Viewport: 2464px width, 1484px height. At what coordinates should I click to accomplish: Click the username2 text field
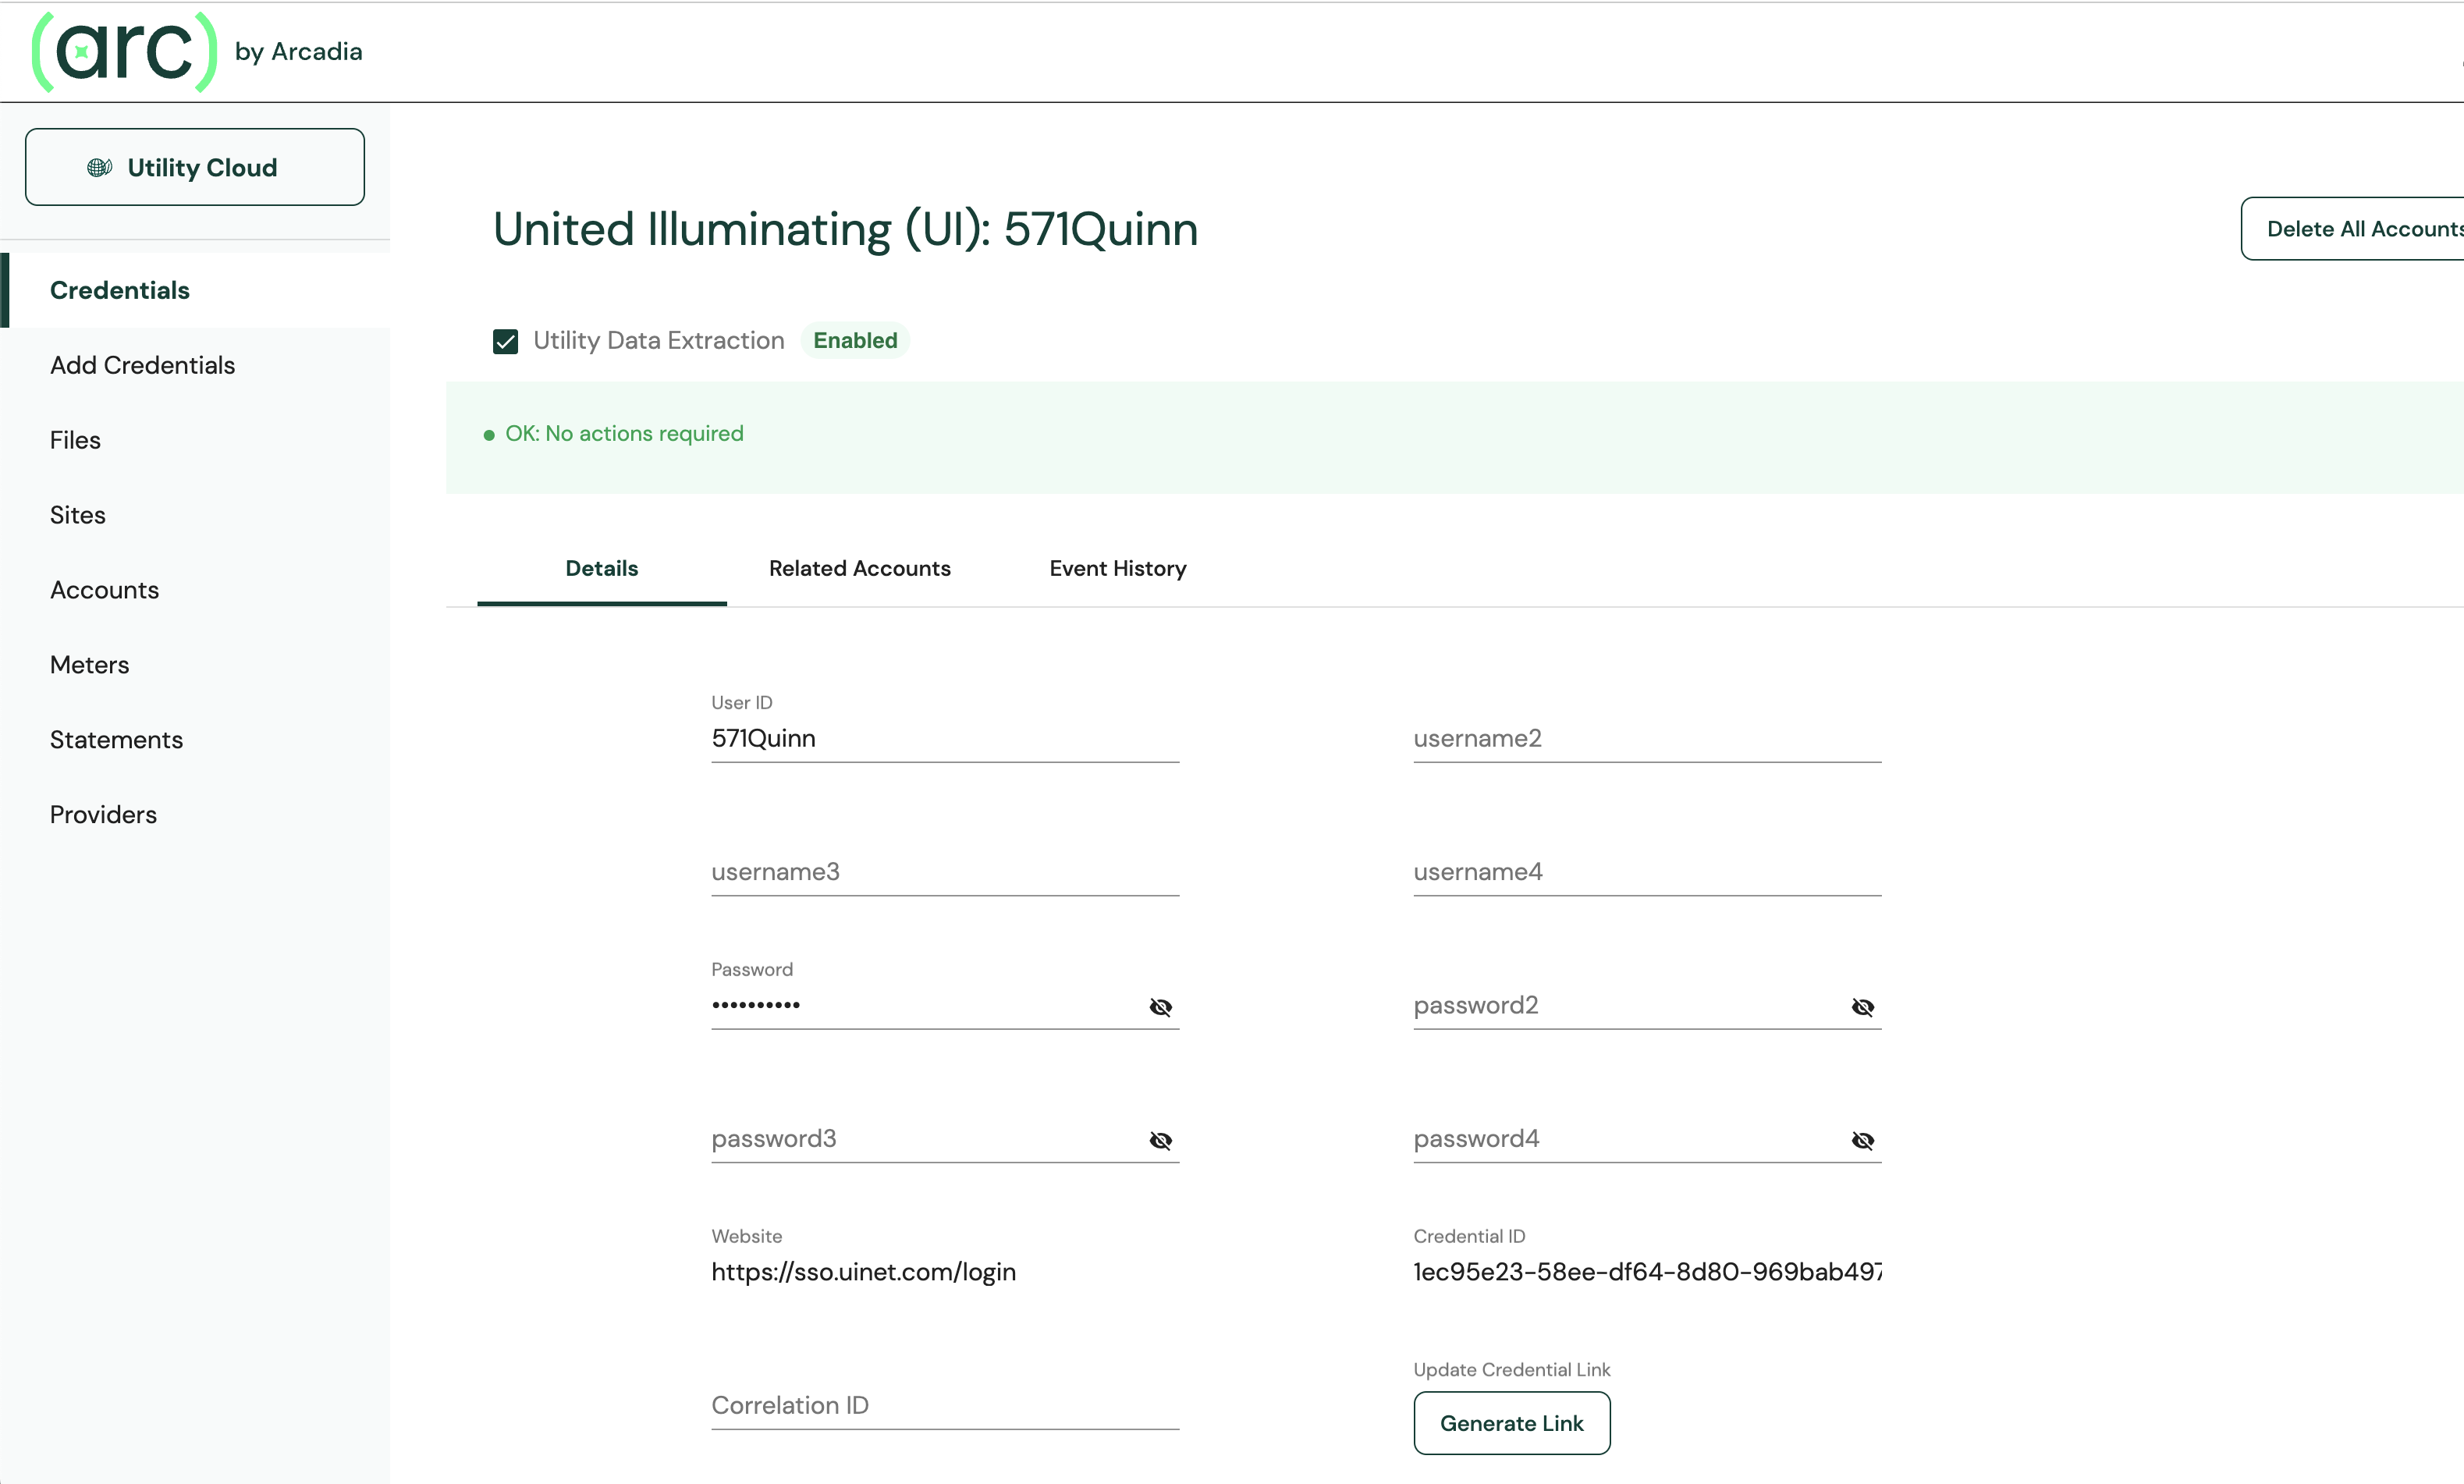coord(1646,739)
